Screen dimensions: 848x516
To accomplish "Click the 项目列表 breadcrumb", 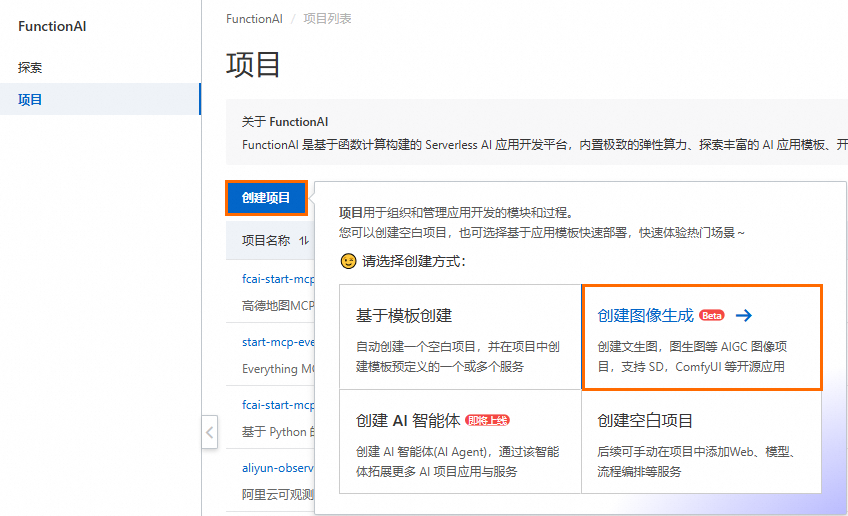I will [x=327, y=19].
